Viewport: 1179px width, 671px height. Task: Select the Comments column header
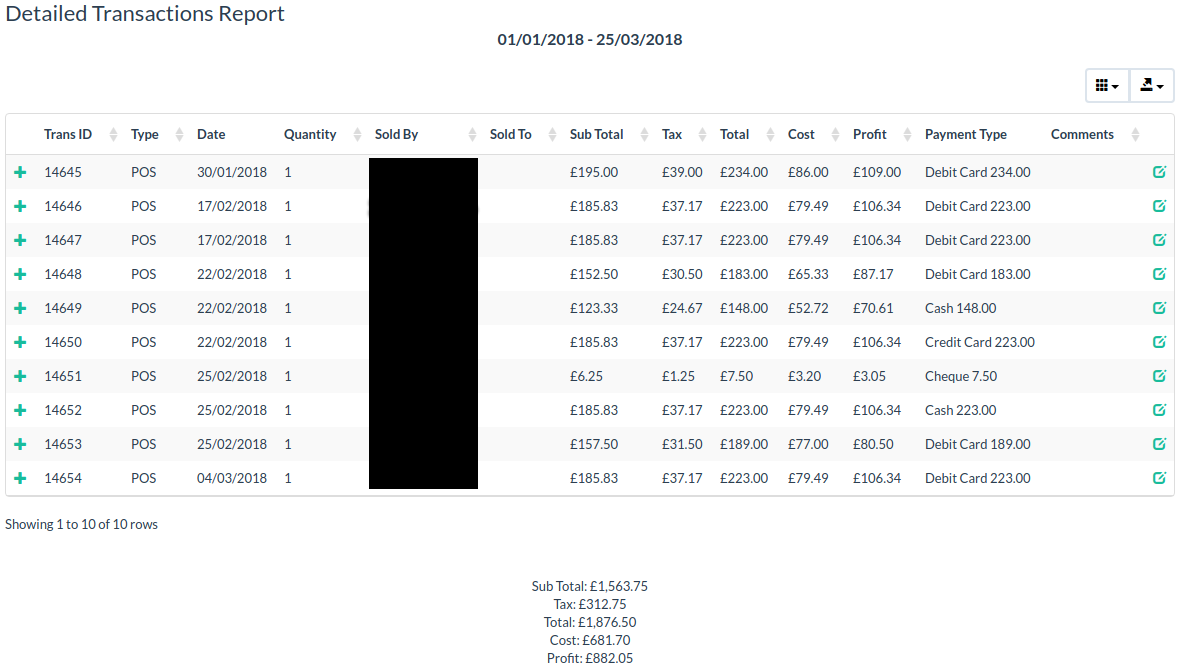pos(1082,134)
